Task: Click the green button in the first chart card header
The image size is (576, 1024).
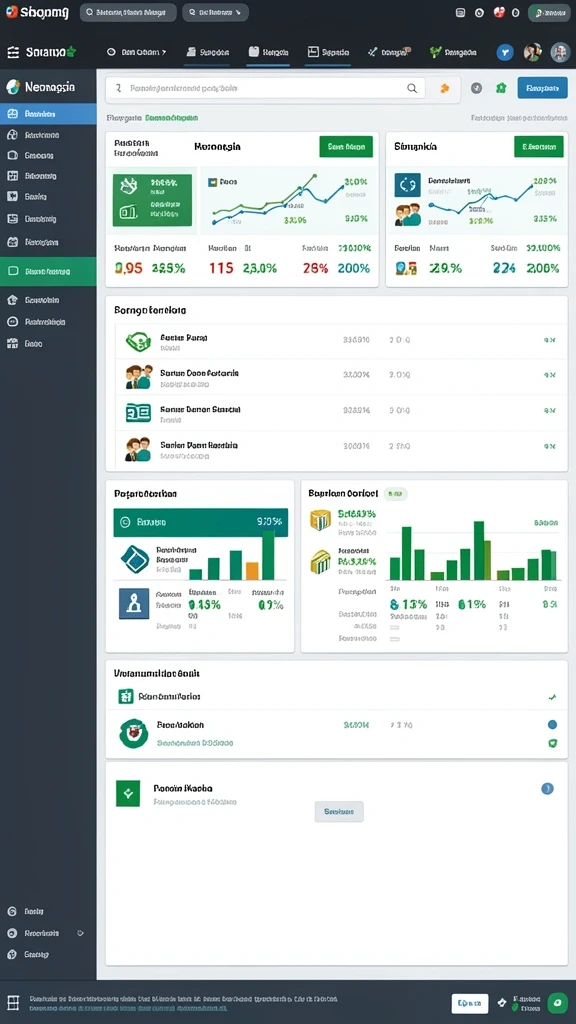Action: tap(346, 147)
